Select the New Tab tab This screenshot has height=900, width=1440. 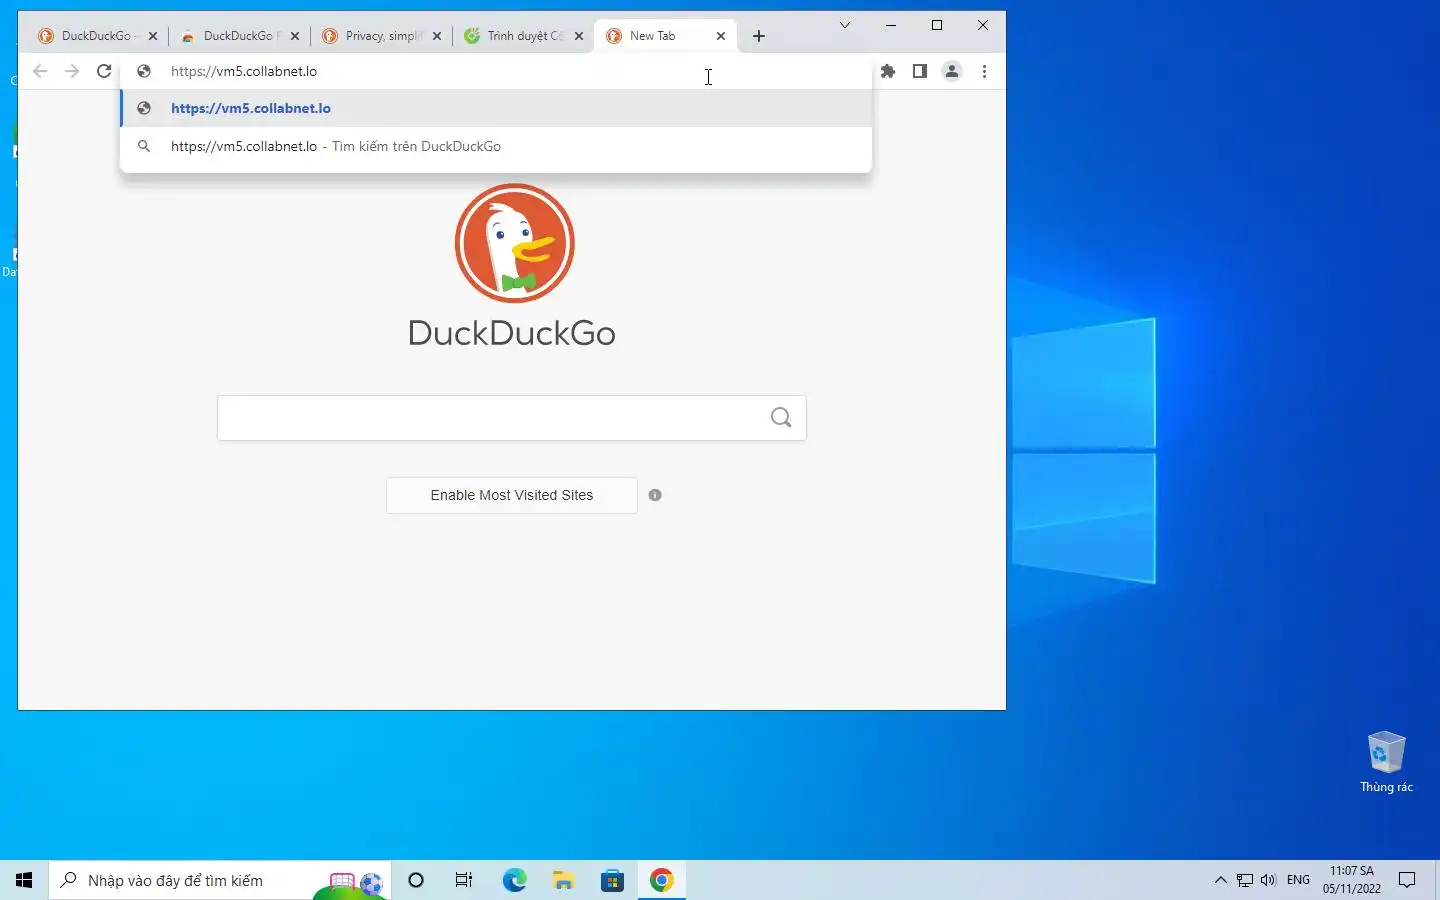click(664, 36)
